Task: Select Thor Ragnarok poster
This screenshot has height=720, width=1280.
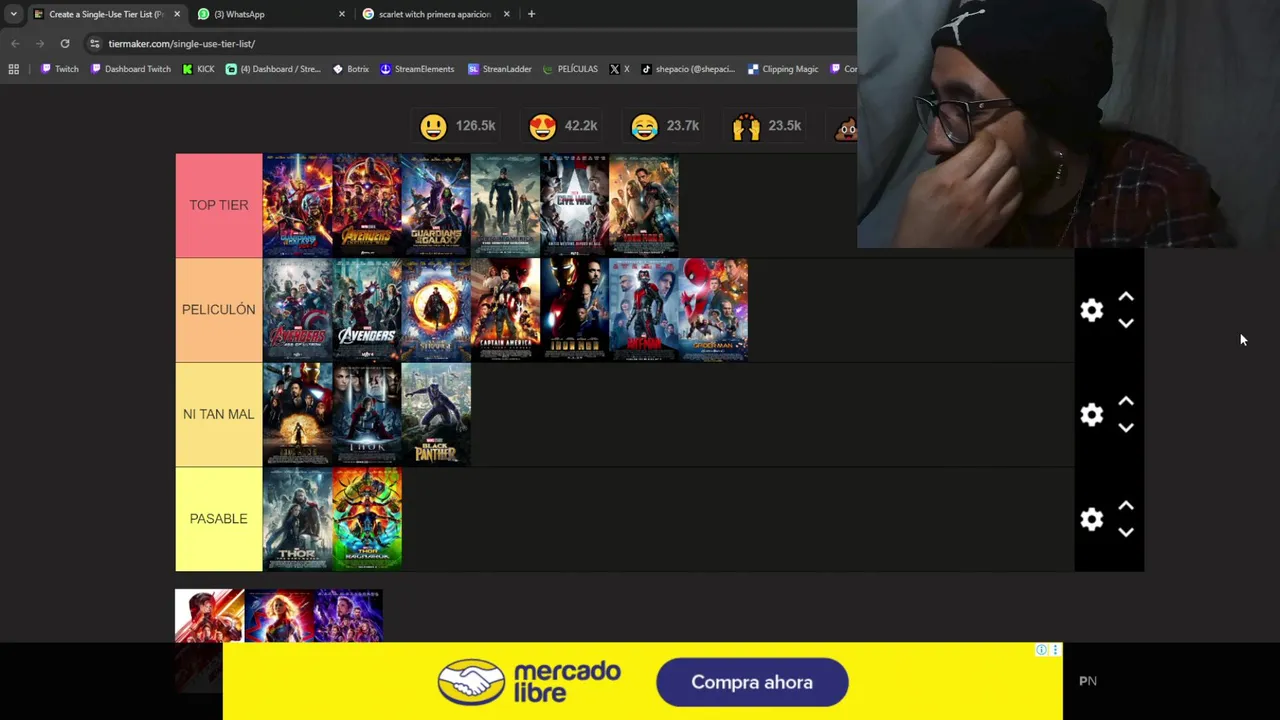Action: [367, 519]
